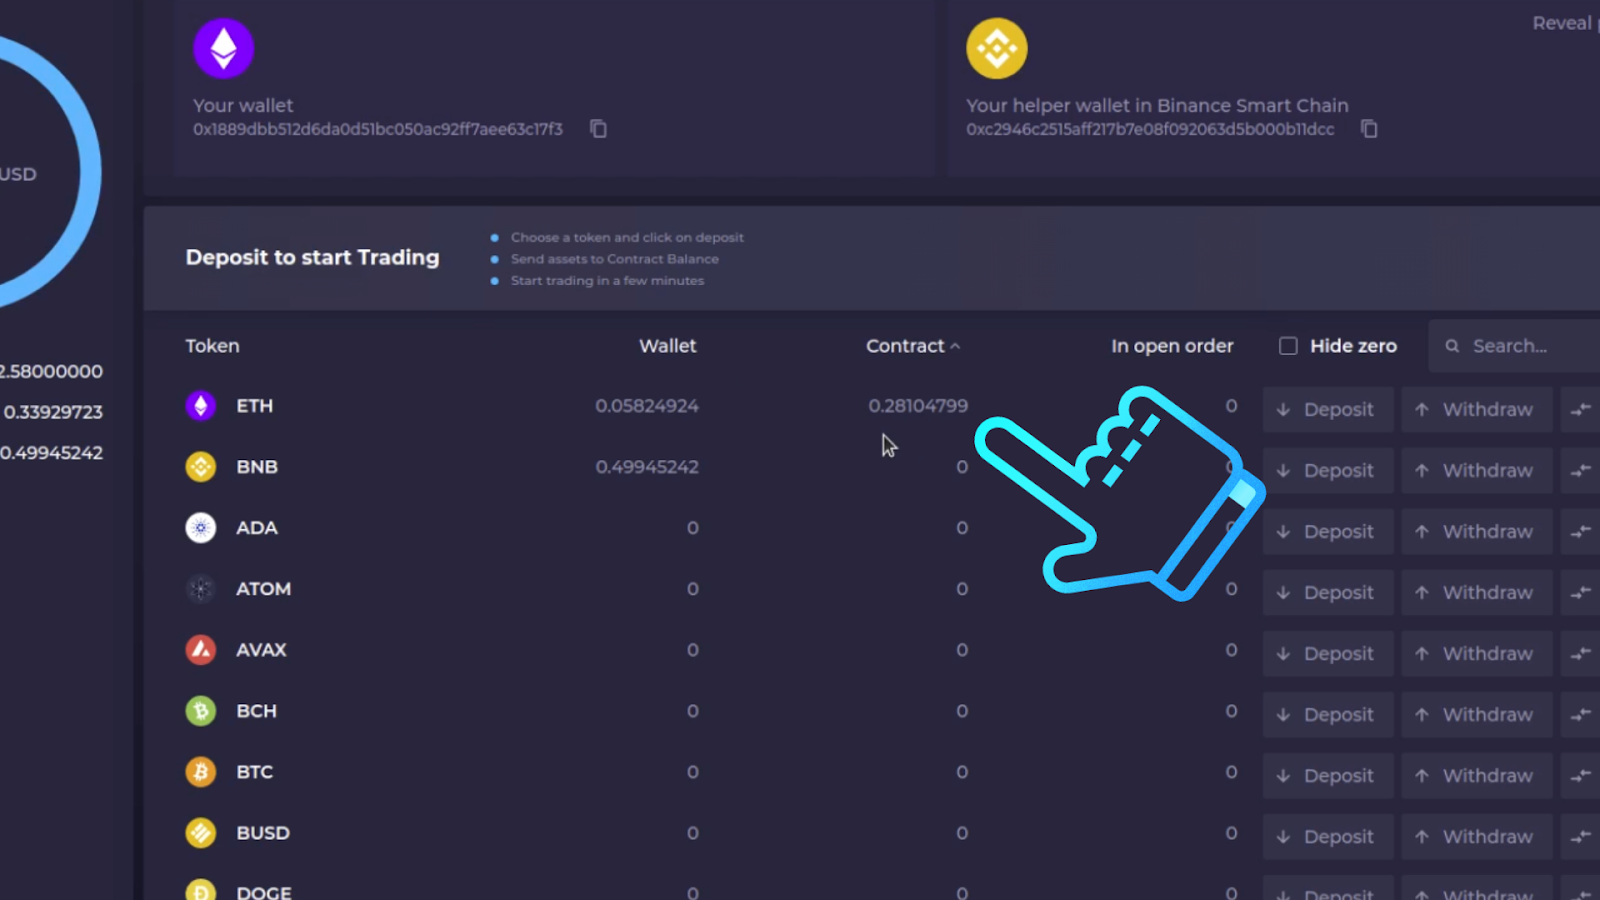This screenshot has height=900, width=1600.
Task: Click the BCH token icon
Action: [x=201, y=711]
